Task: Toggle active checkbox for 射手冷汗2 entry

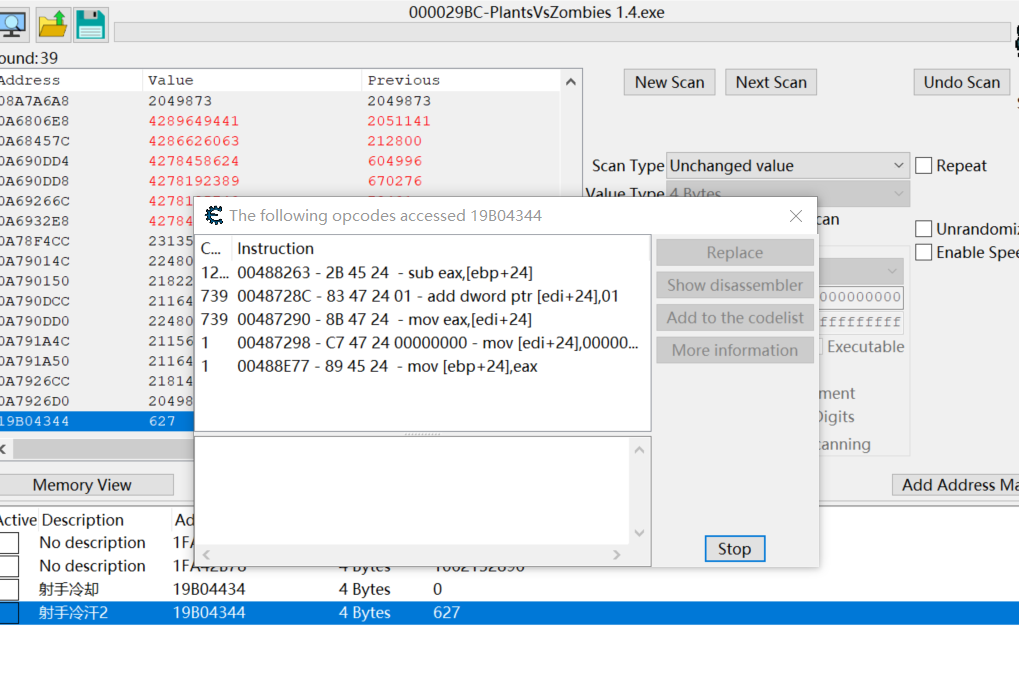Action: [x=9, y=613]
